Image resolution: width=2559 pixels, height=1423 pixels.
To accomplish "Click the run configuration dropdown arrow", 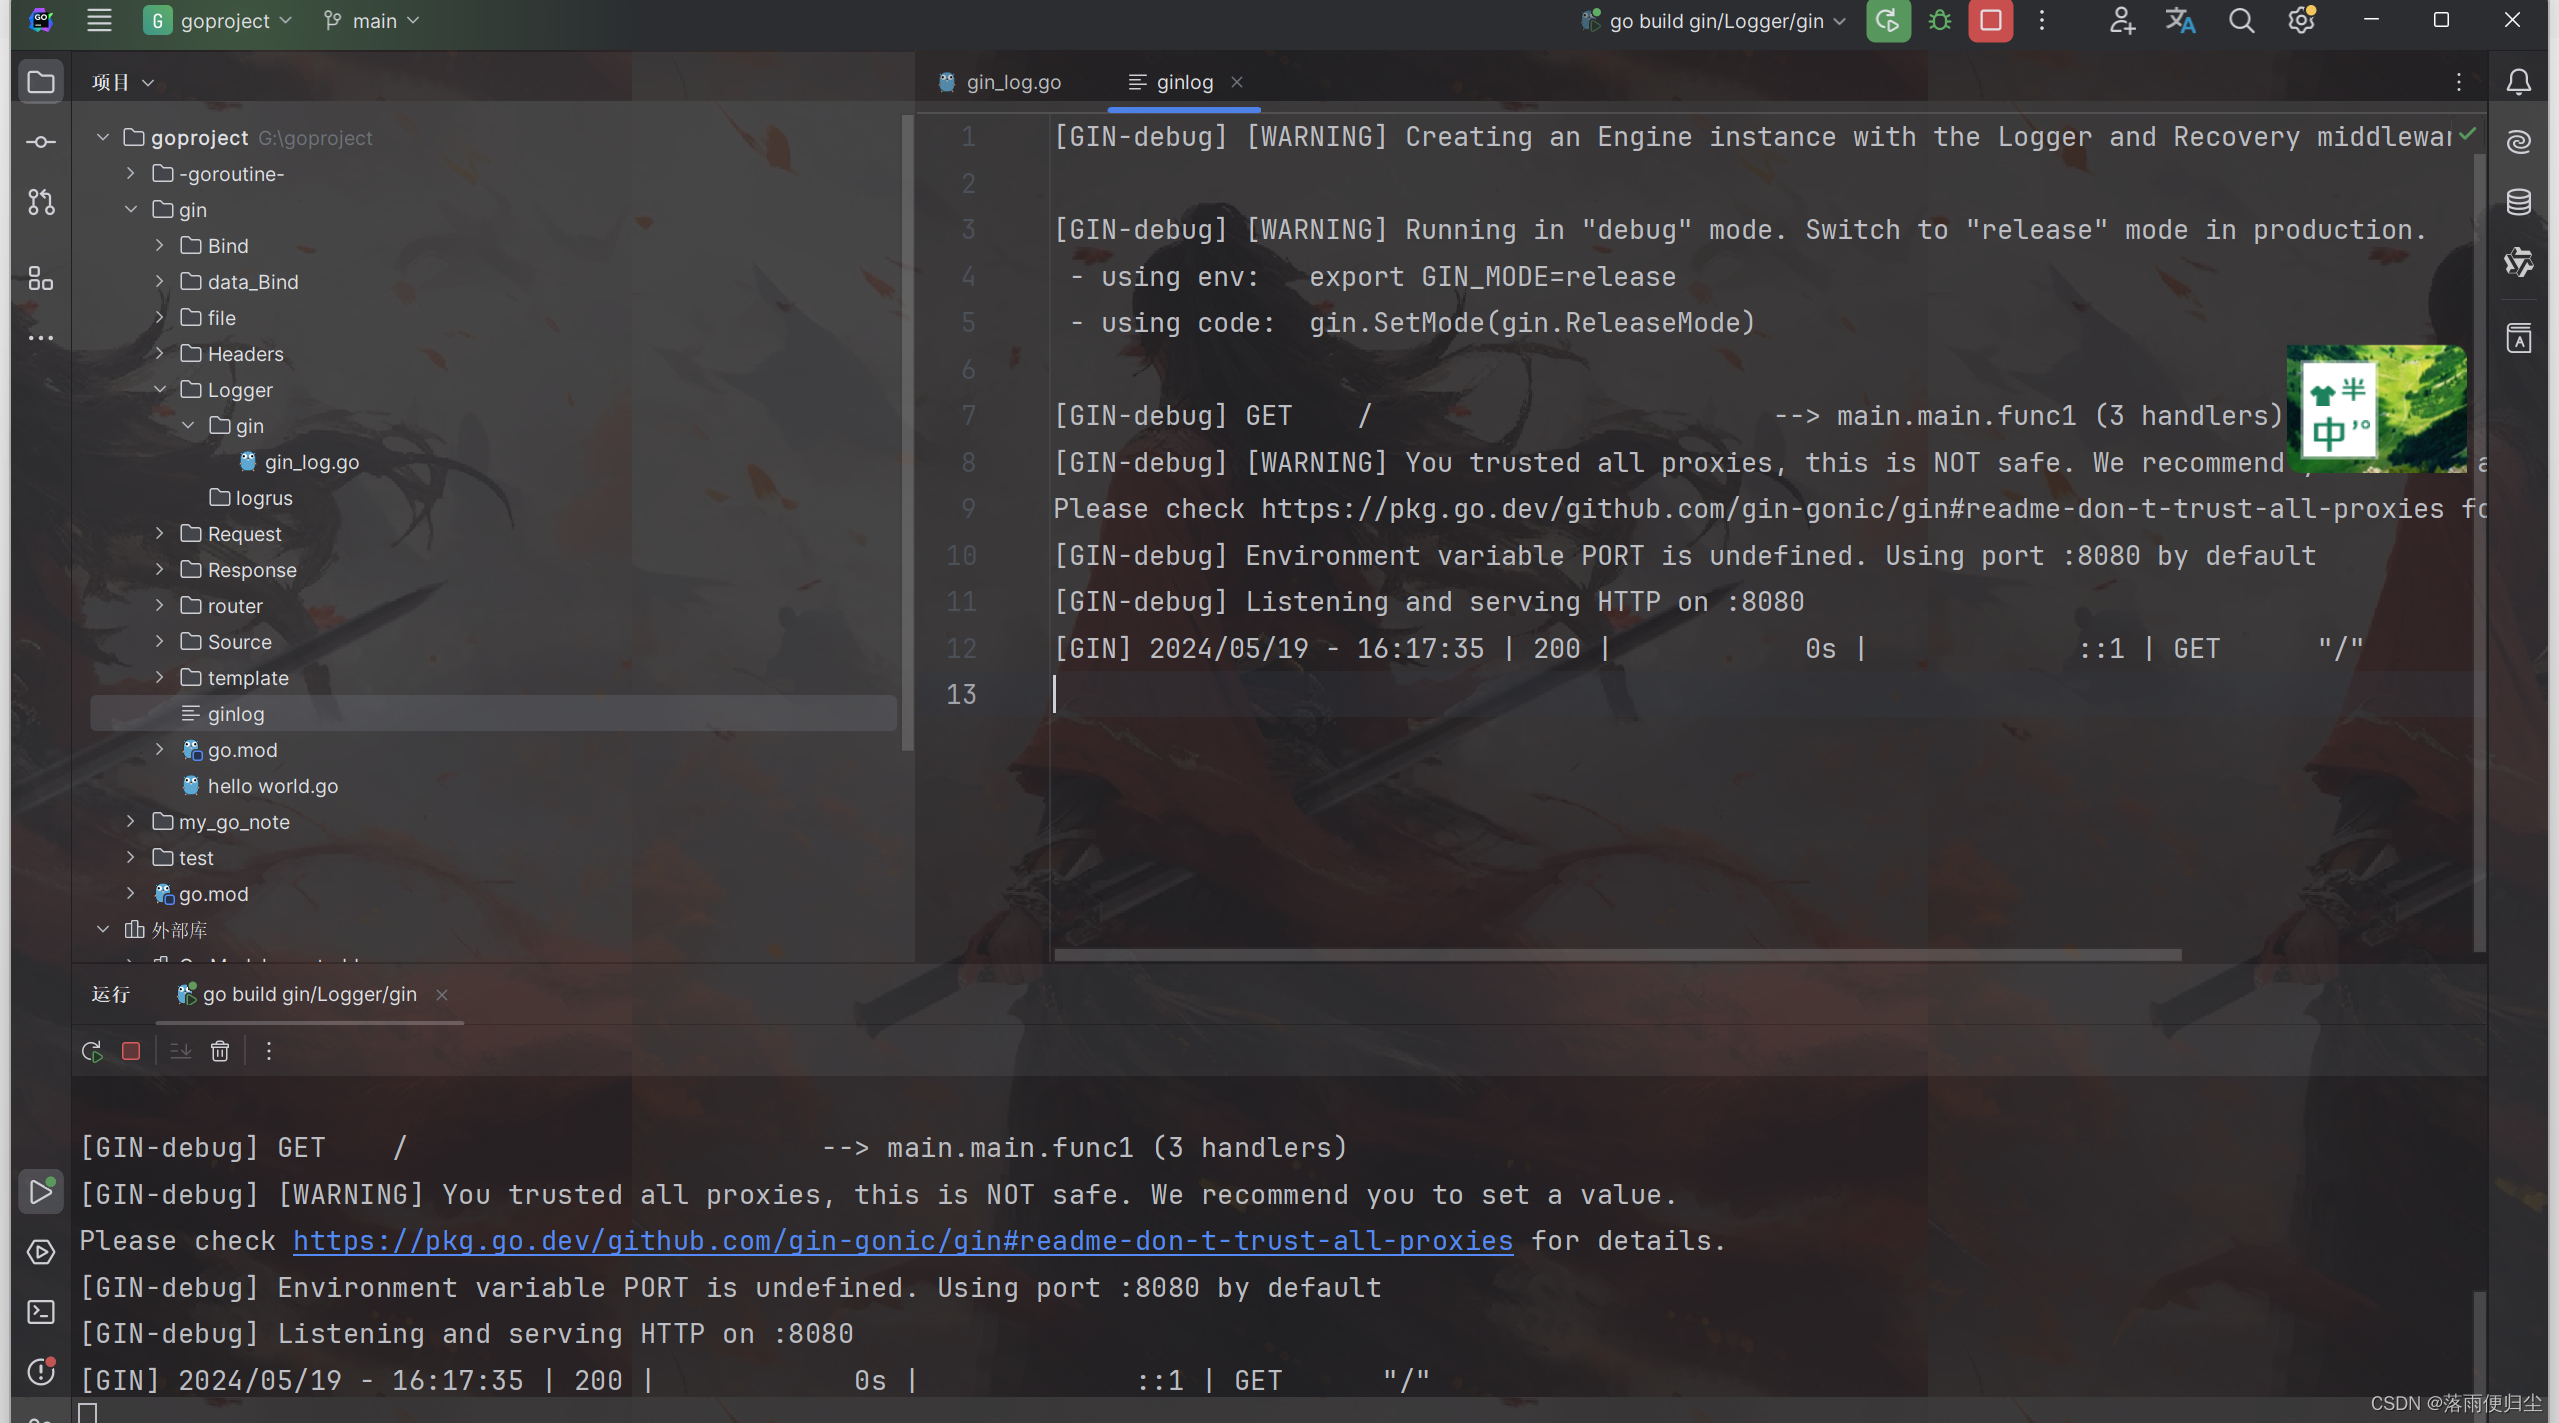I will pyautogui.click(x=1839, y=19).
